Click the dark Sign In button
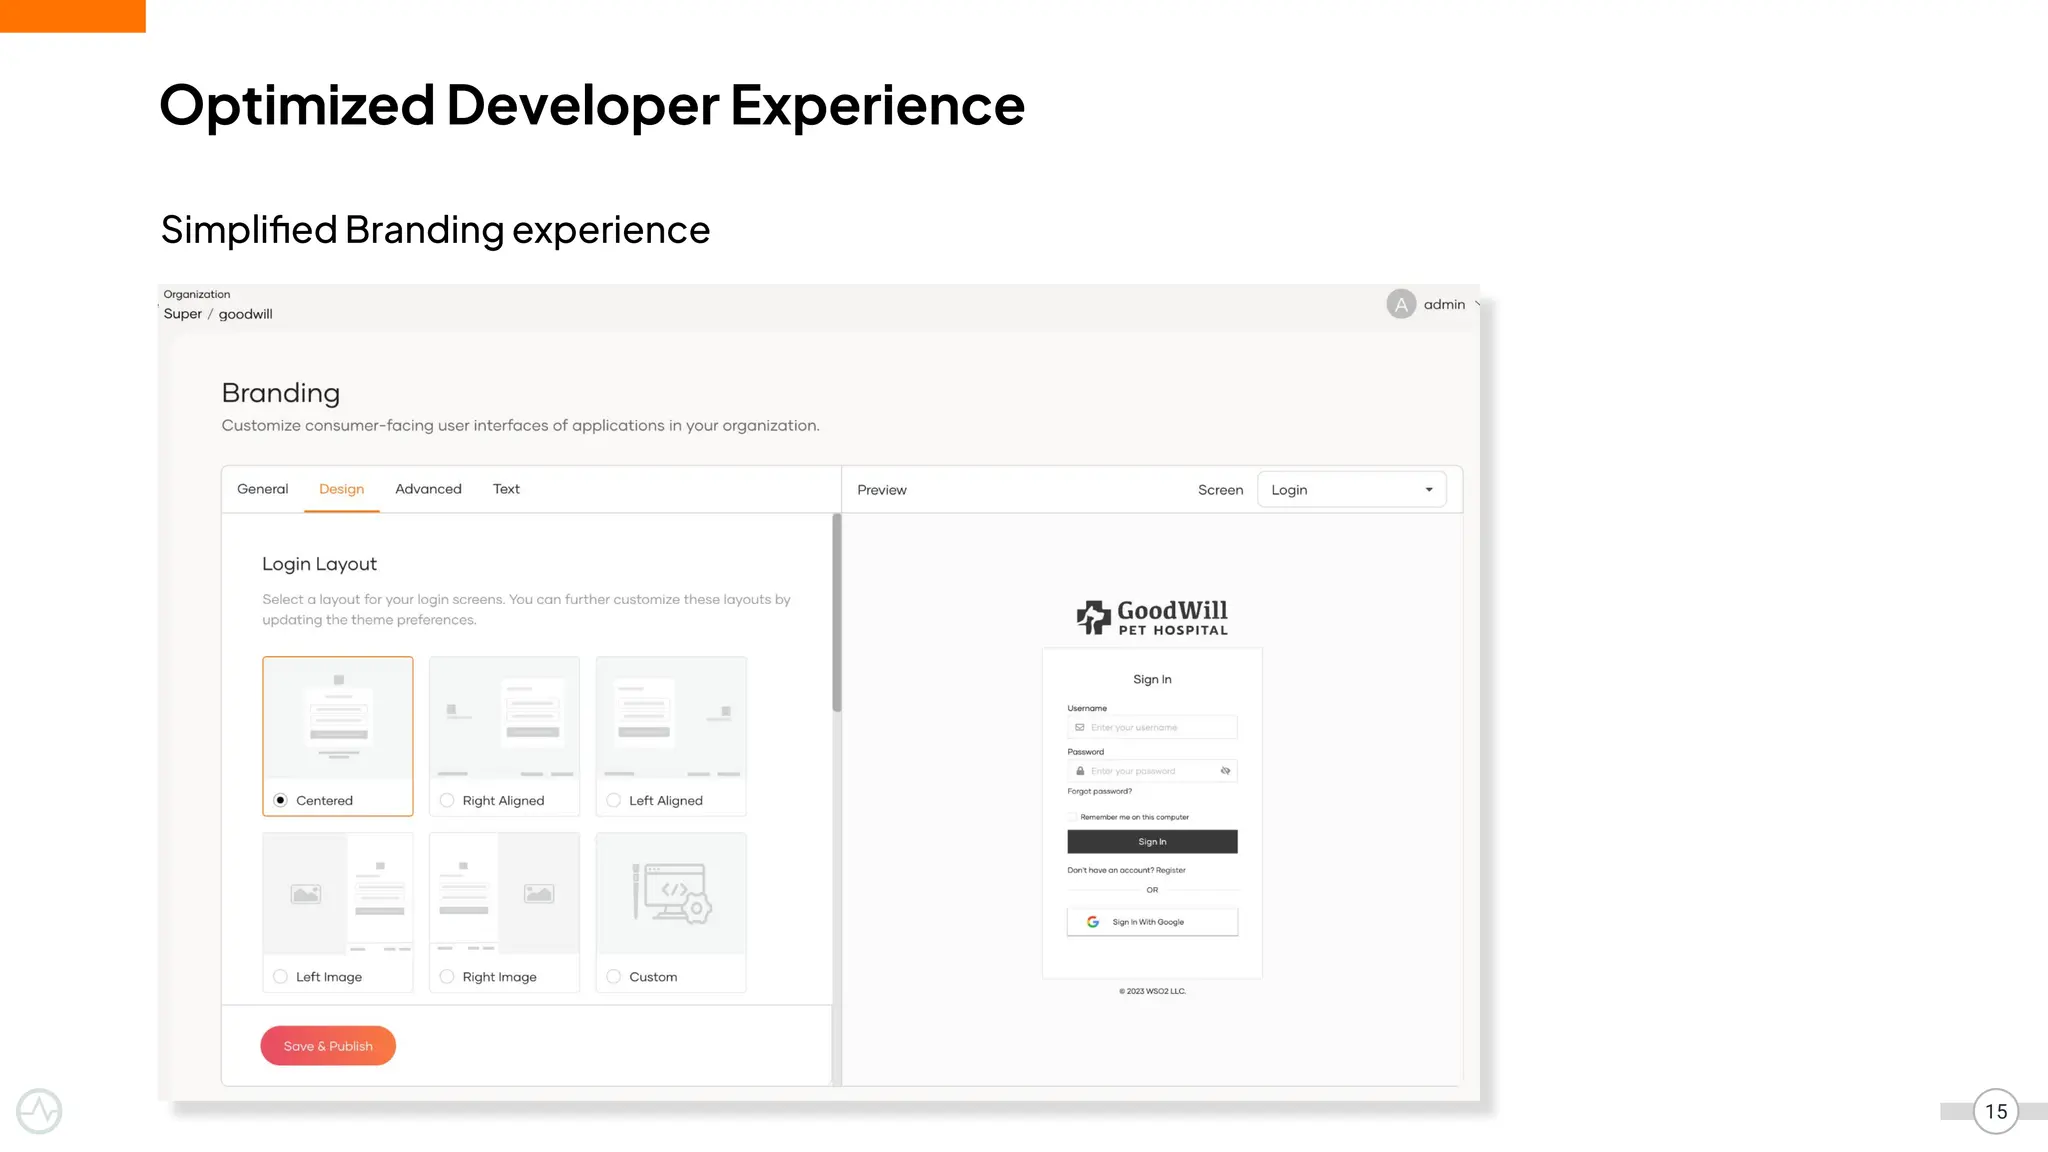This screenshot has height=1152, width=2048. click(1152, 842)
